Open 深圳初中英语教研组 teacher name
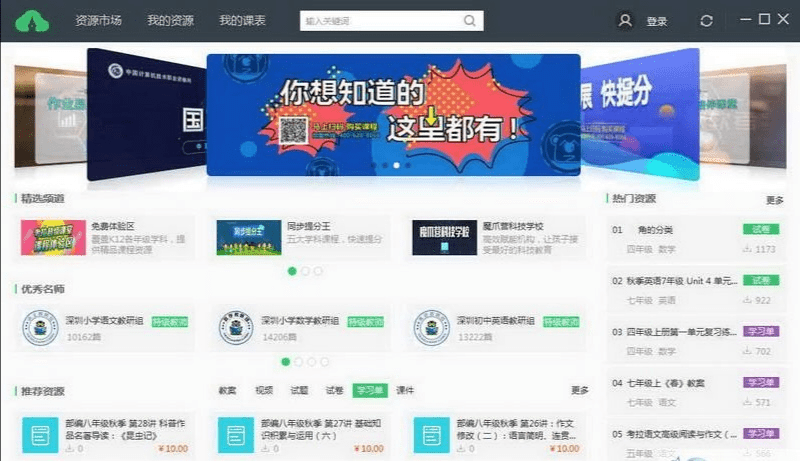800x461 pixels. tap(495, 320)
